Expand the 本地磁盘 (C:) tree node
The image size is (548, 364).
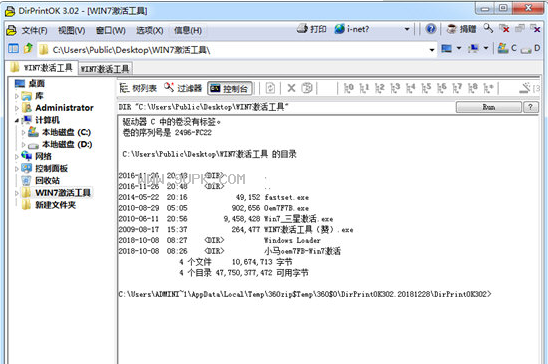click(x=23, y=132)
